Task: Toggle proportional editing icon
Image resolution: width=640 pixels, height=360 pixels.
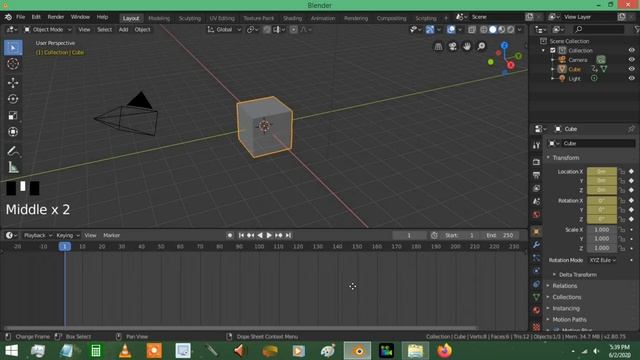Action: 293,29
